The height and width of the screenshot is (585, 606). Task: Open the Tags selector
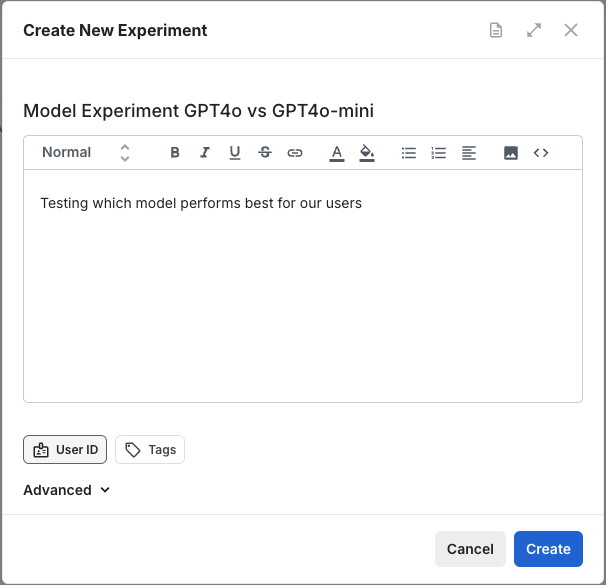pyautogui.click(x=150, y=449)
